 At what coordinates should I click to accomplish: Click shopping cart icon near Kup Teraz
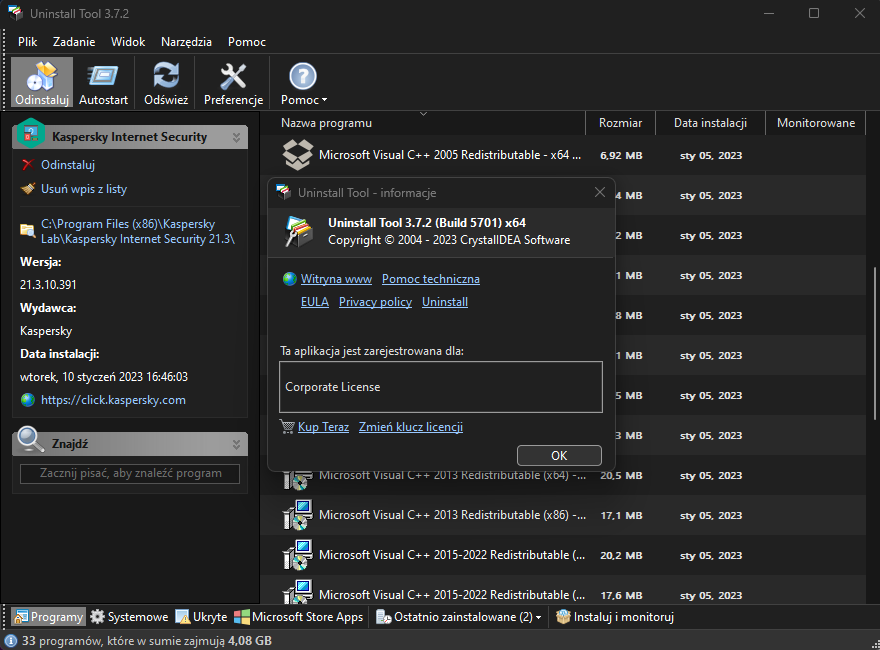pyautogui.click(x=287, y=427)
